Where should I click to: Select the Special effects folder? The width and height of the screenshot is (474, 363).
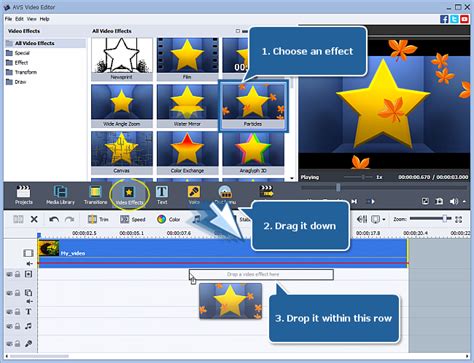coord(18,53)
